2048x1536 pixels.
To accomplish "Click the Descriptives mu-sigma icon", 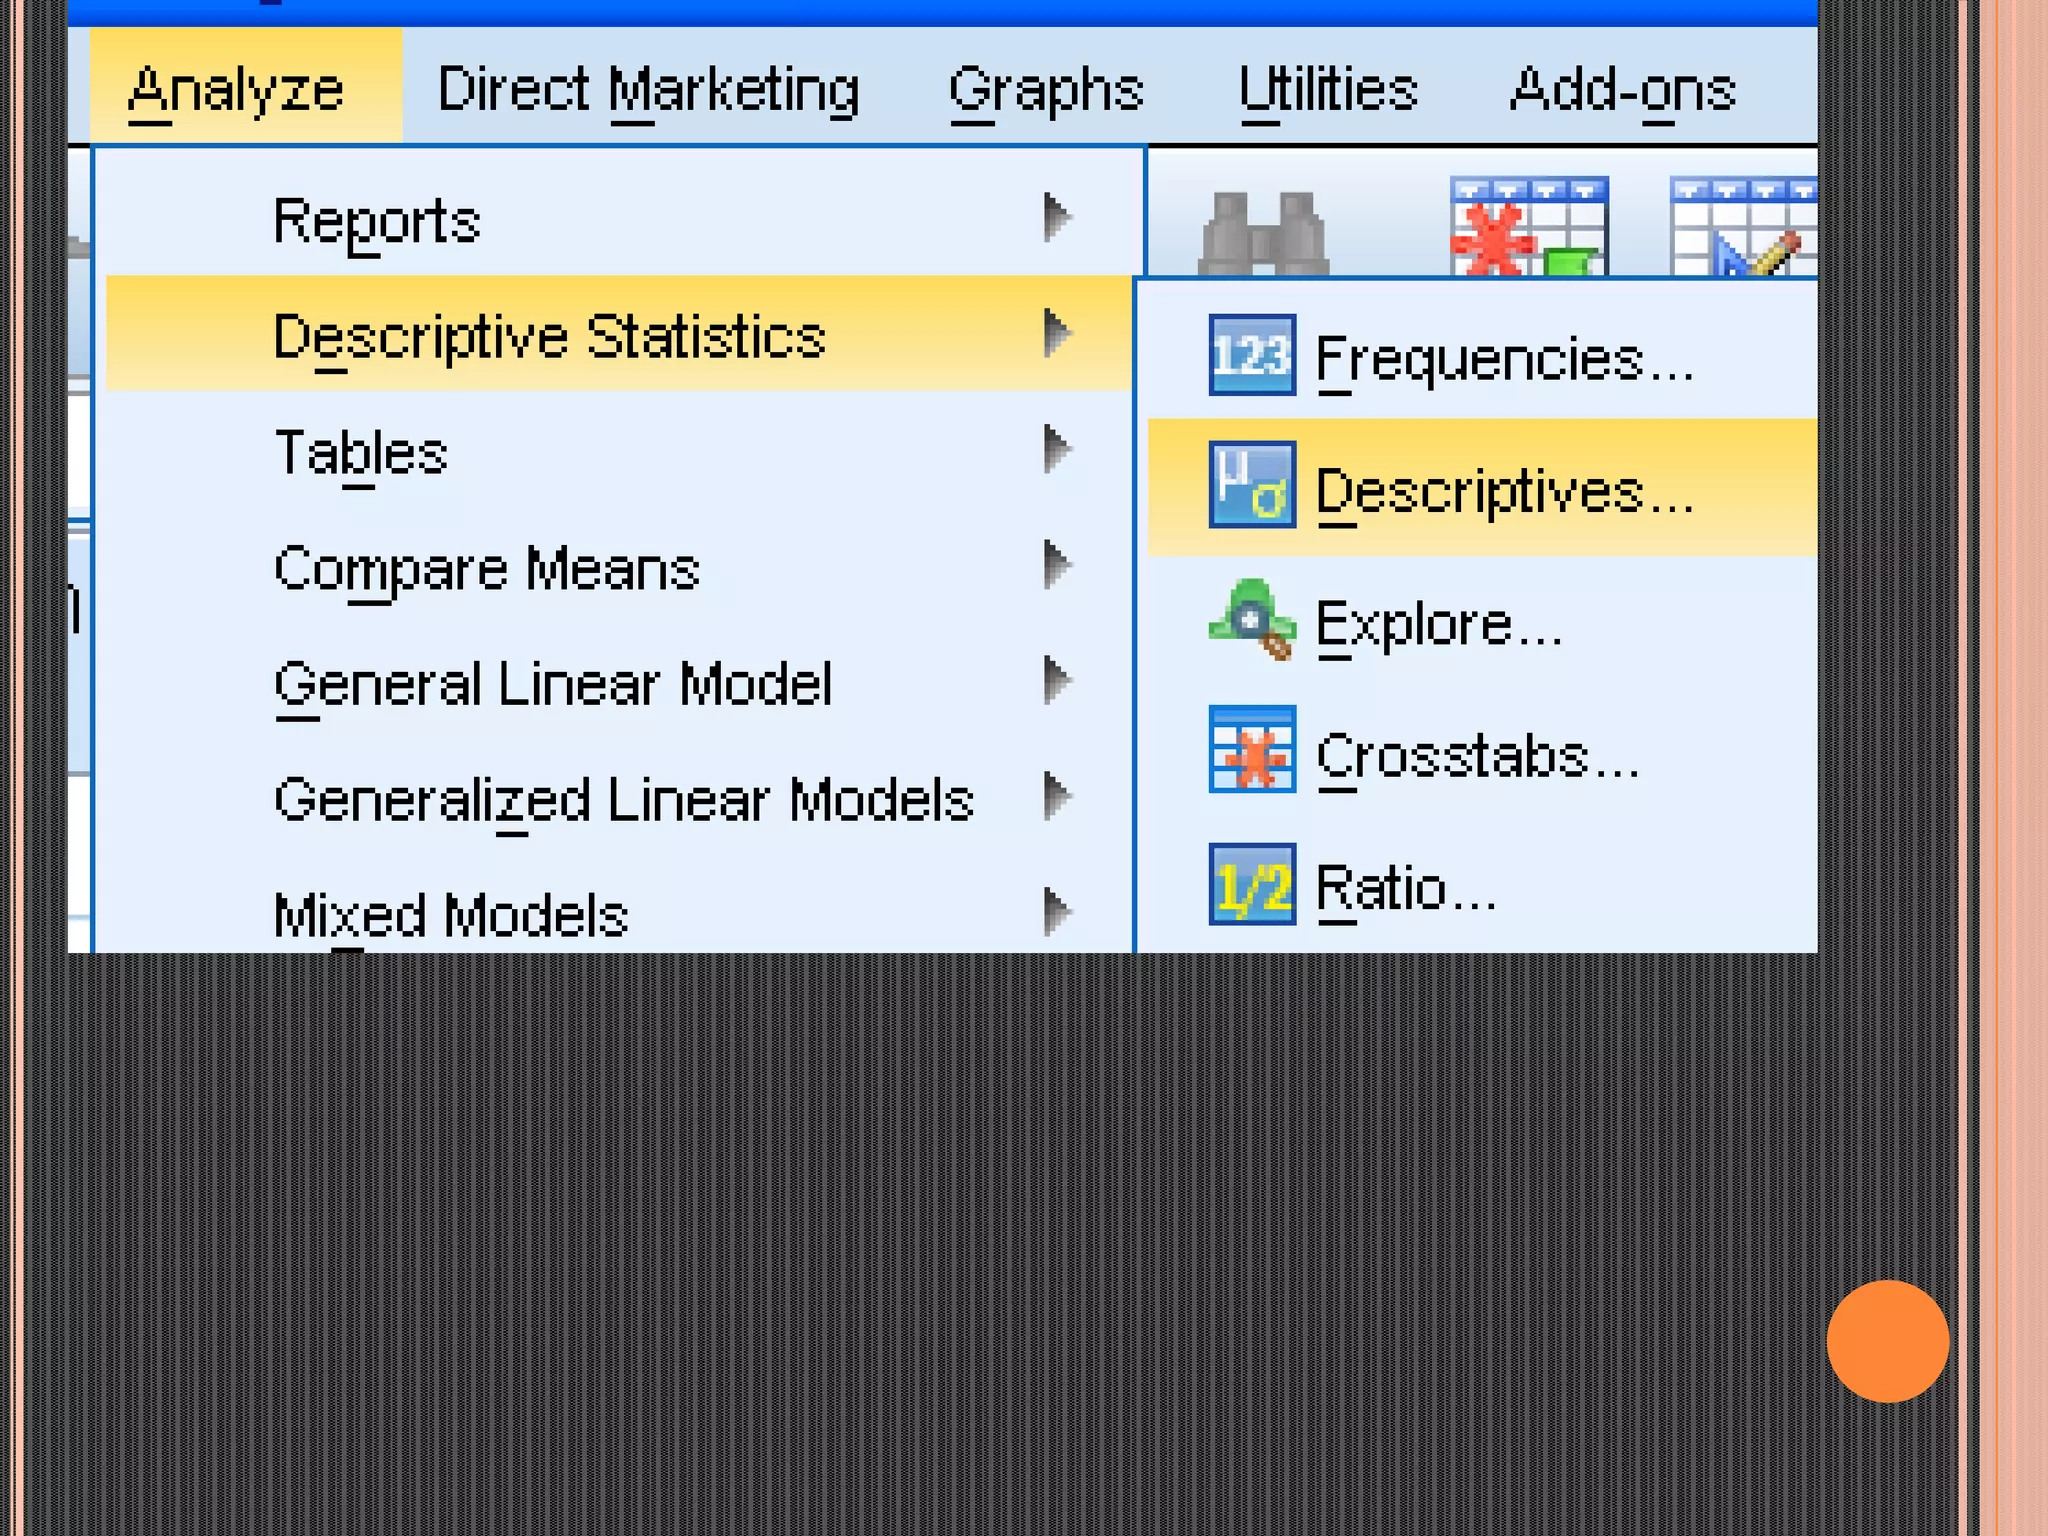I will tap(1251, 485).
